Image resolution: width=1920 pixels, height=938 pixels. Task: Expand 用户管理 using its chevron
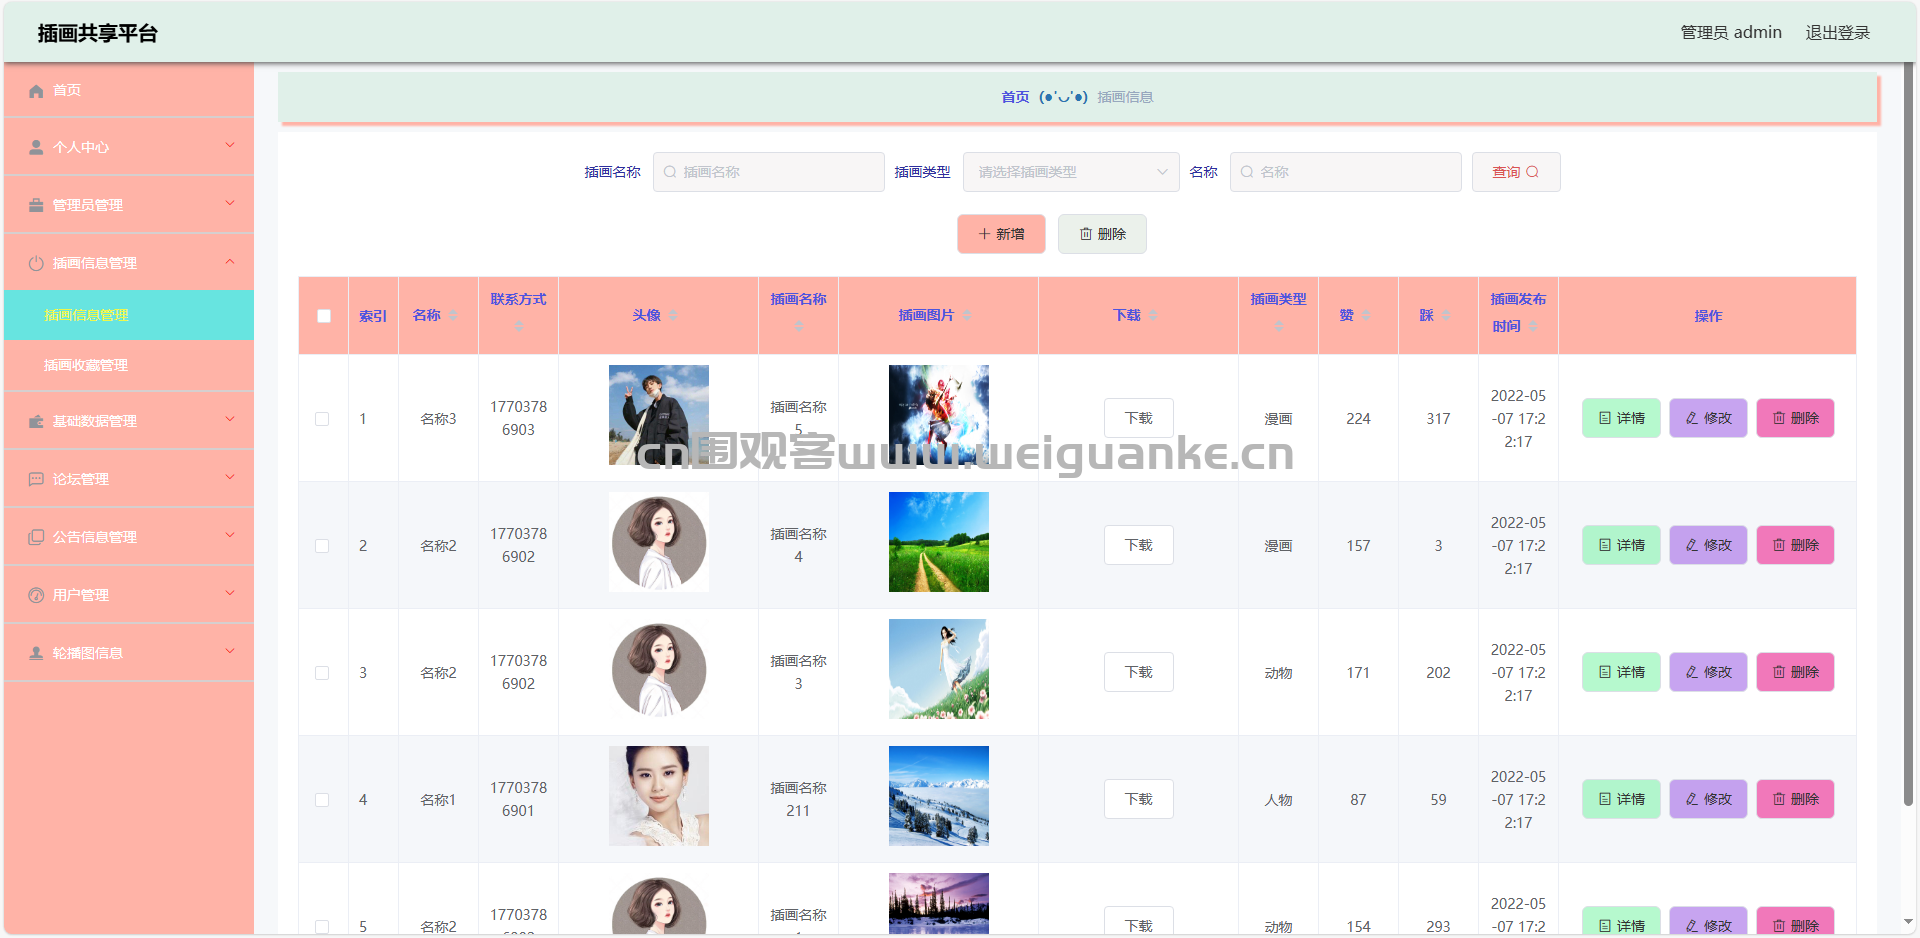pyautogui.click(x=230, y=594)
